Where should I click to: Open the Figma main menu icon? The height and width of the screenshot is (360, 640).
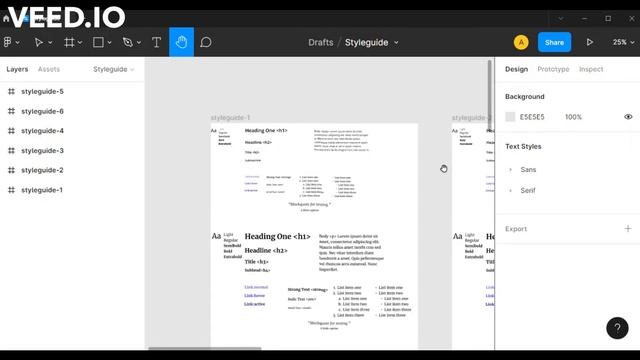coord(7,42)
